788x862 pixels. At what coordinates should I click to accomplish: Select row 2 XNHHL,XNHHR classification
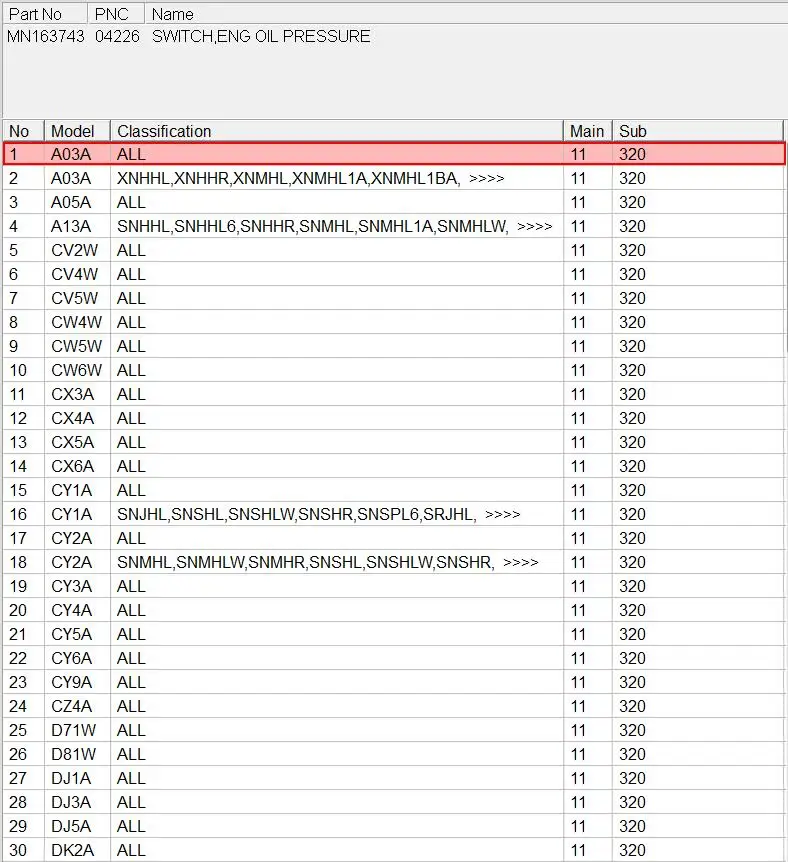[288, 178]
